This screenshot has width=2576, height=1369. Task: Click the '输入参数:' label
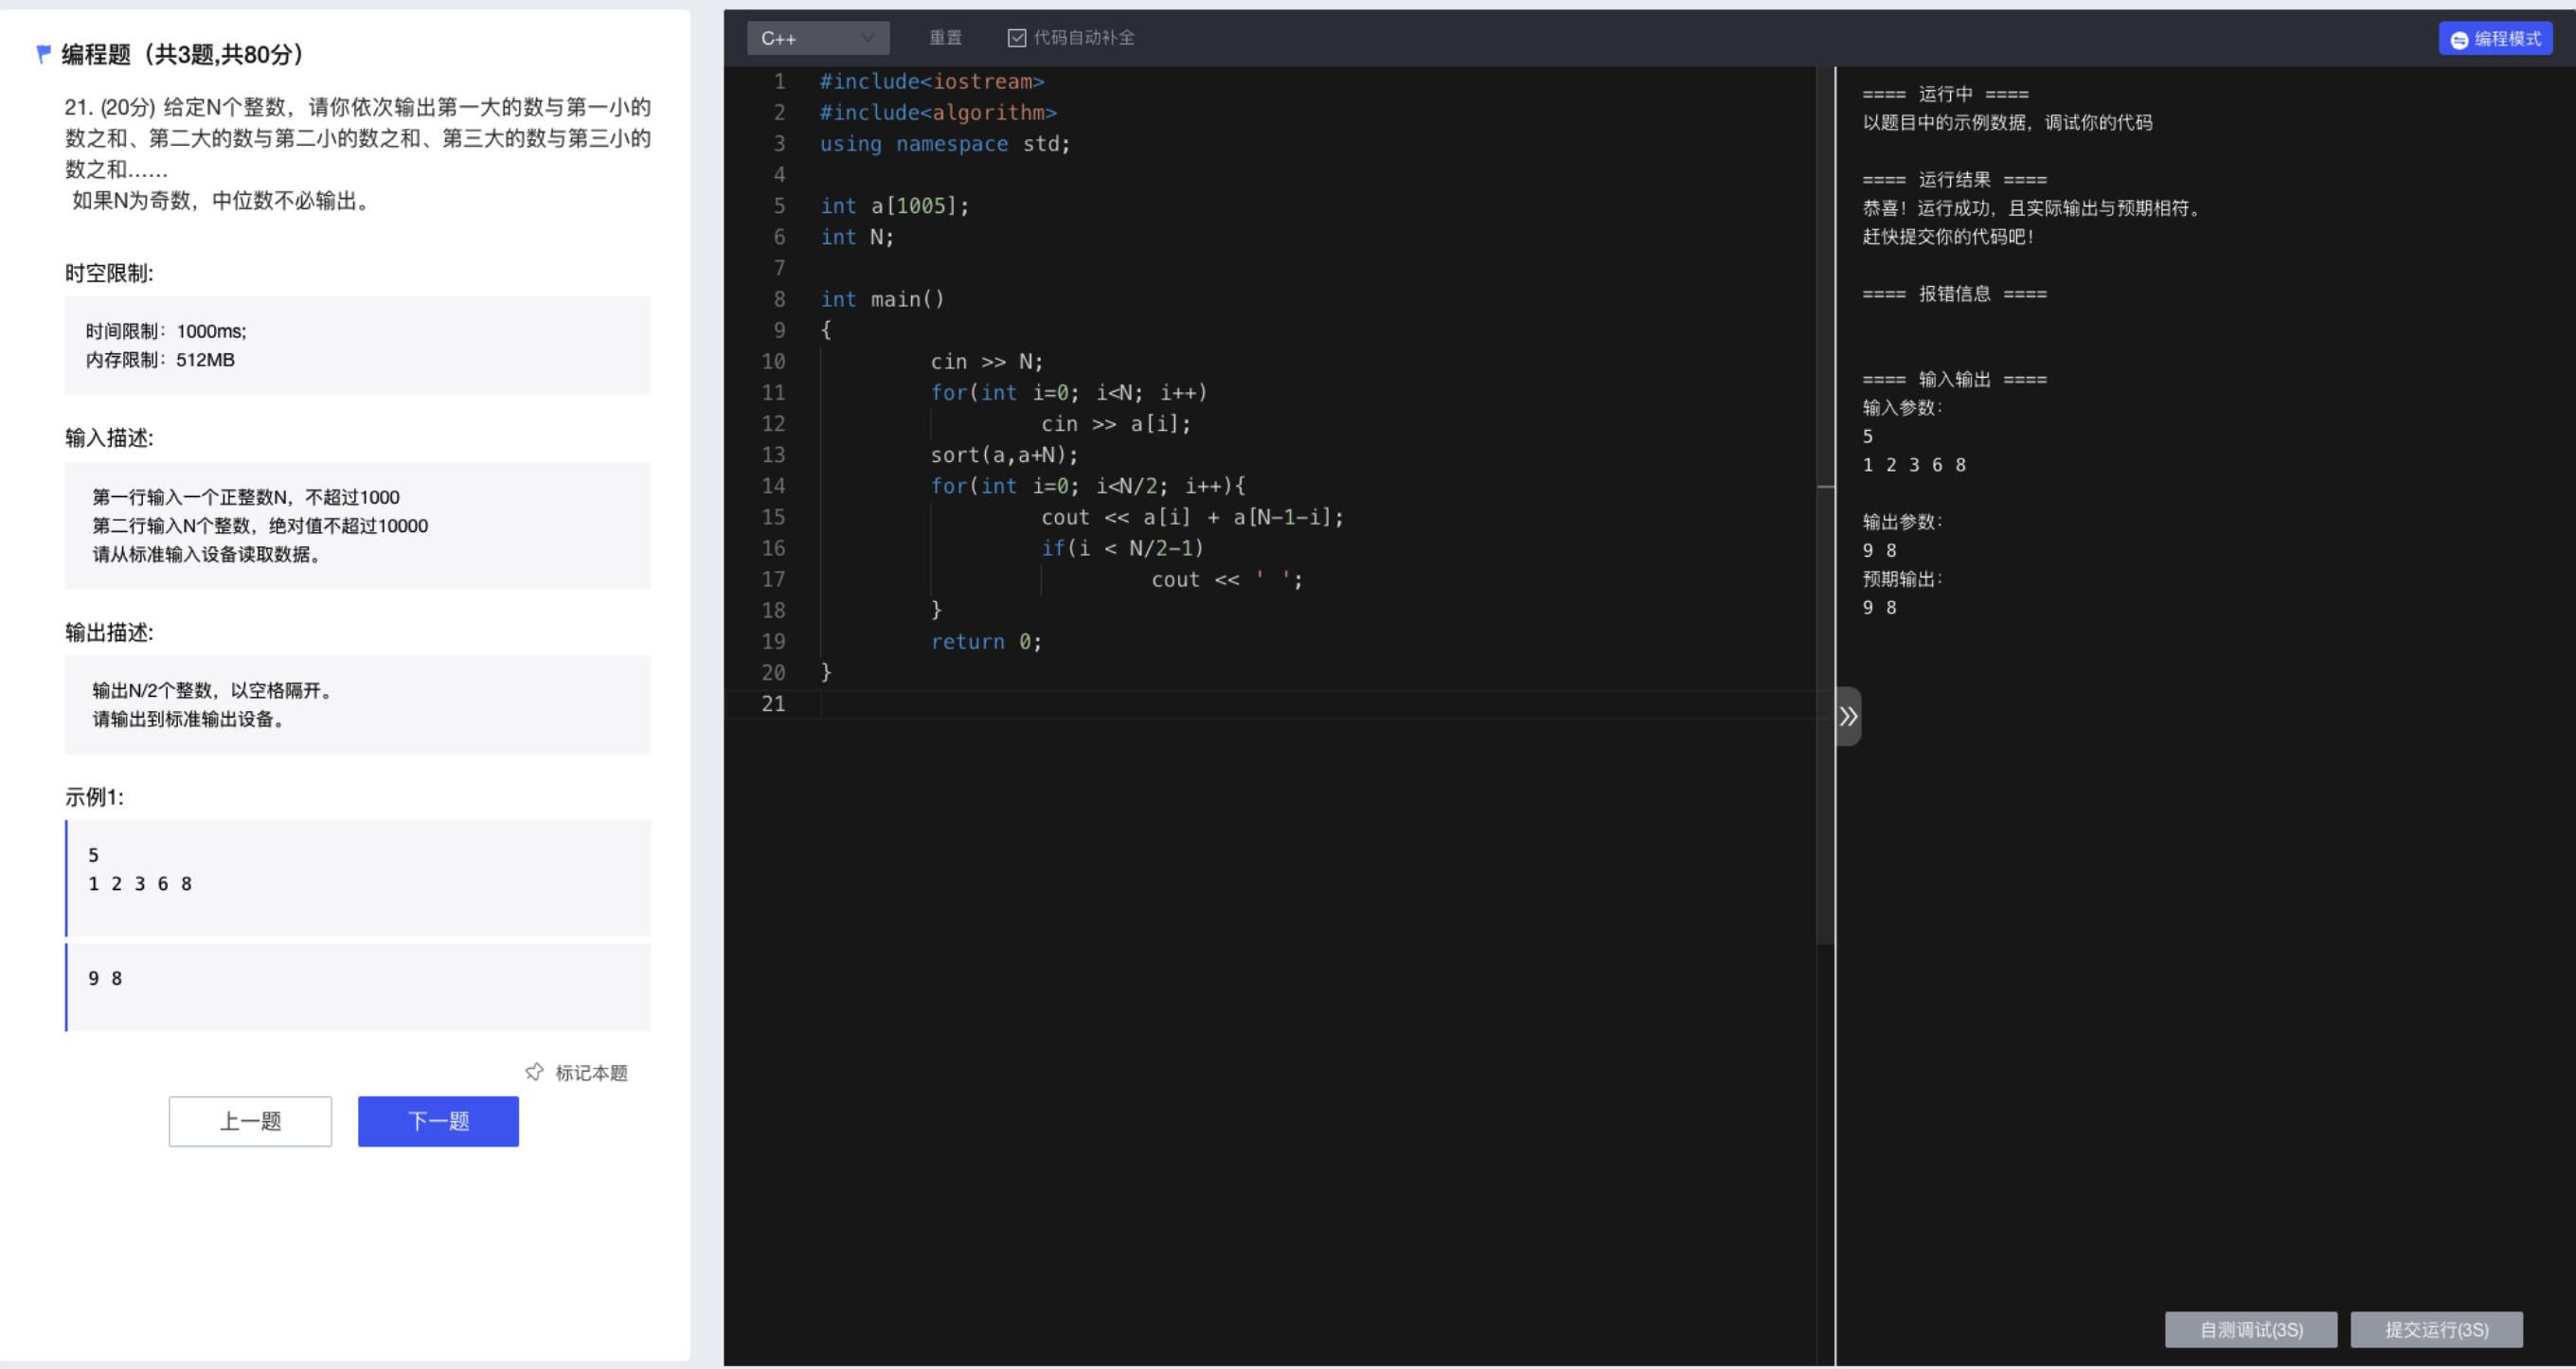(1902, 408)
